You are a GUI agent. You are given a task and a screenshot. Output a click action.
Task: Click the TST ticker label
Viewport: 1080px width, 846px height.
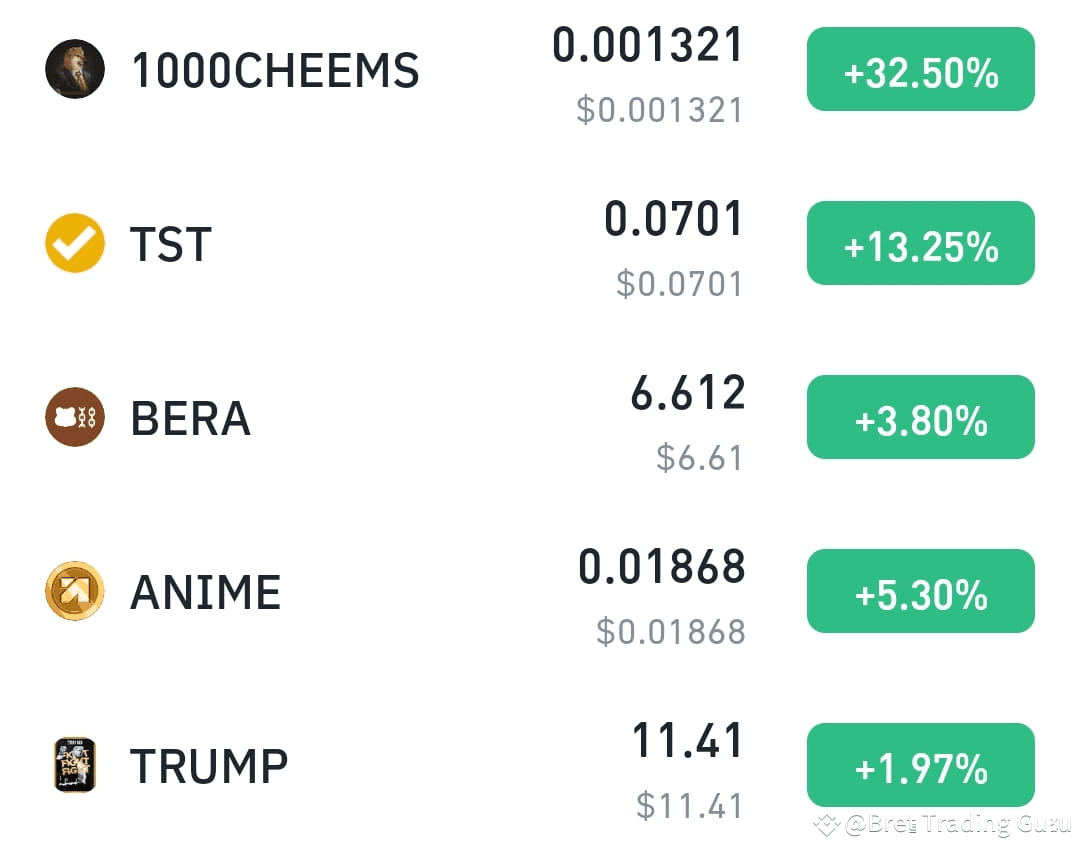pos(170,243)
